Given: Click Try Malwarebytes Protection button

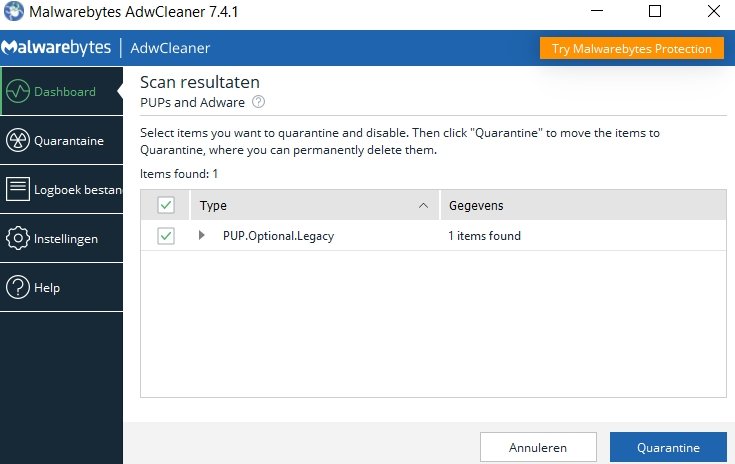Looking at the screenshot, I should 631,48.
